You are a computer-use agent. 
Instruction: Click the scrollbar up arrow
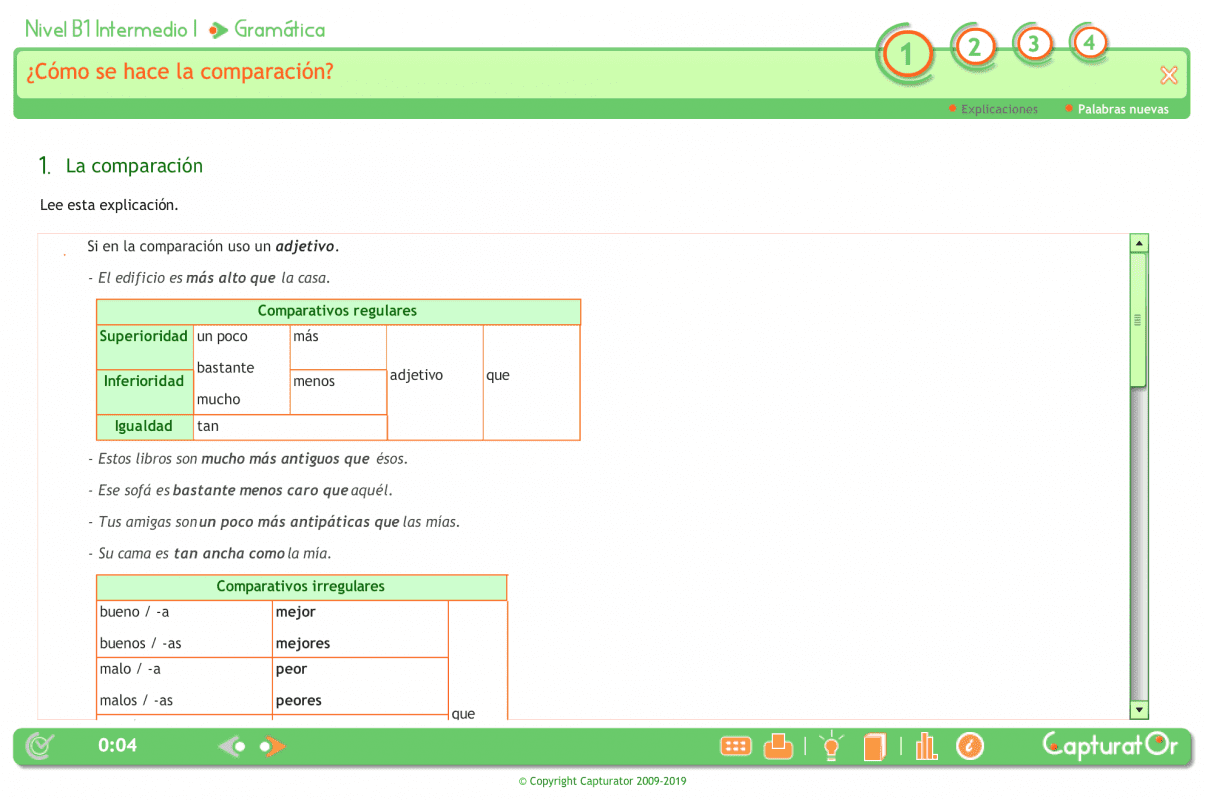point(1139,241)
